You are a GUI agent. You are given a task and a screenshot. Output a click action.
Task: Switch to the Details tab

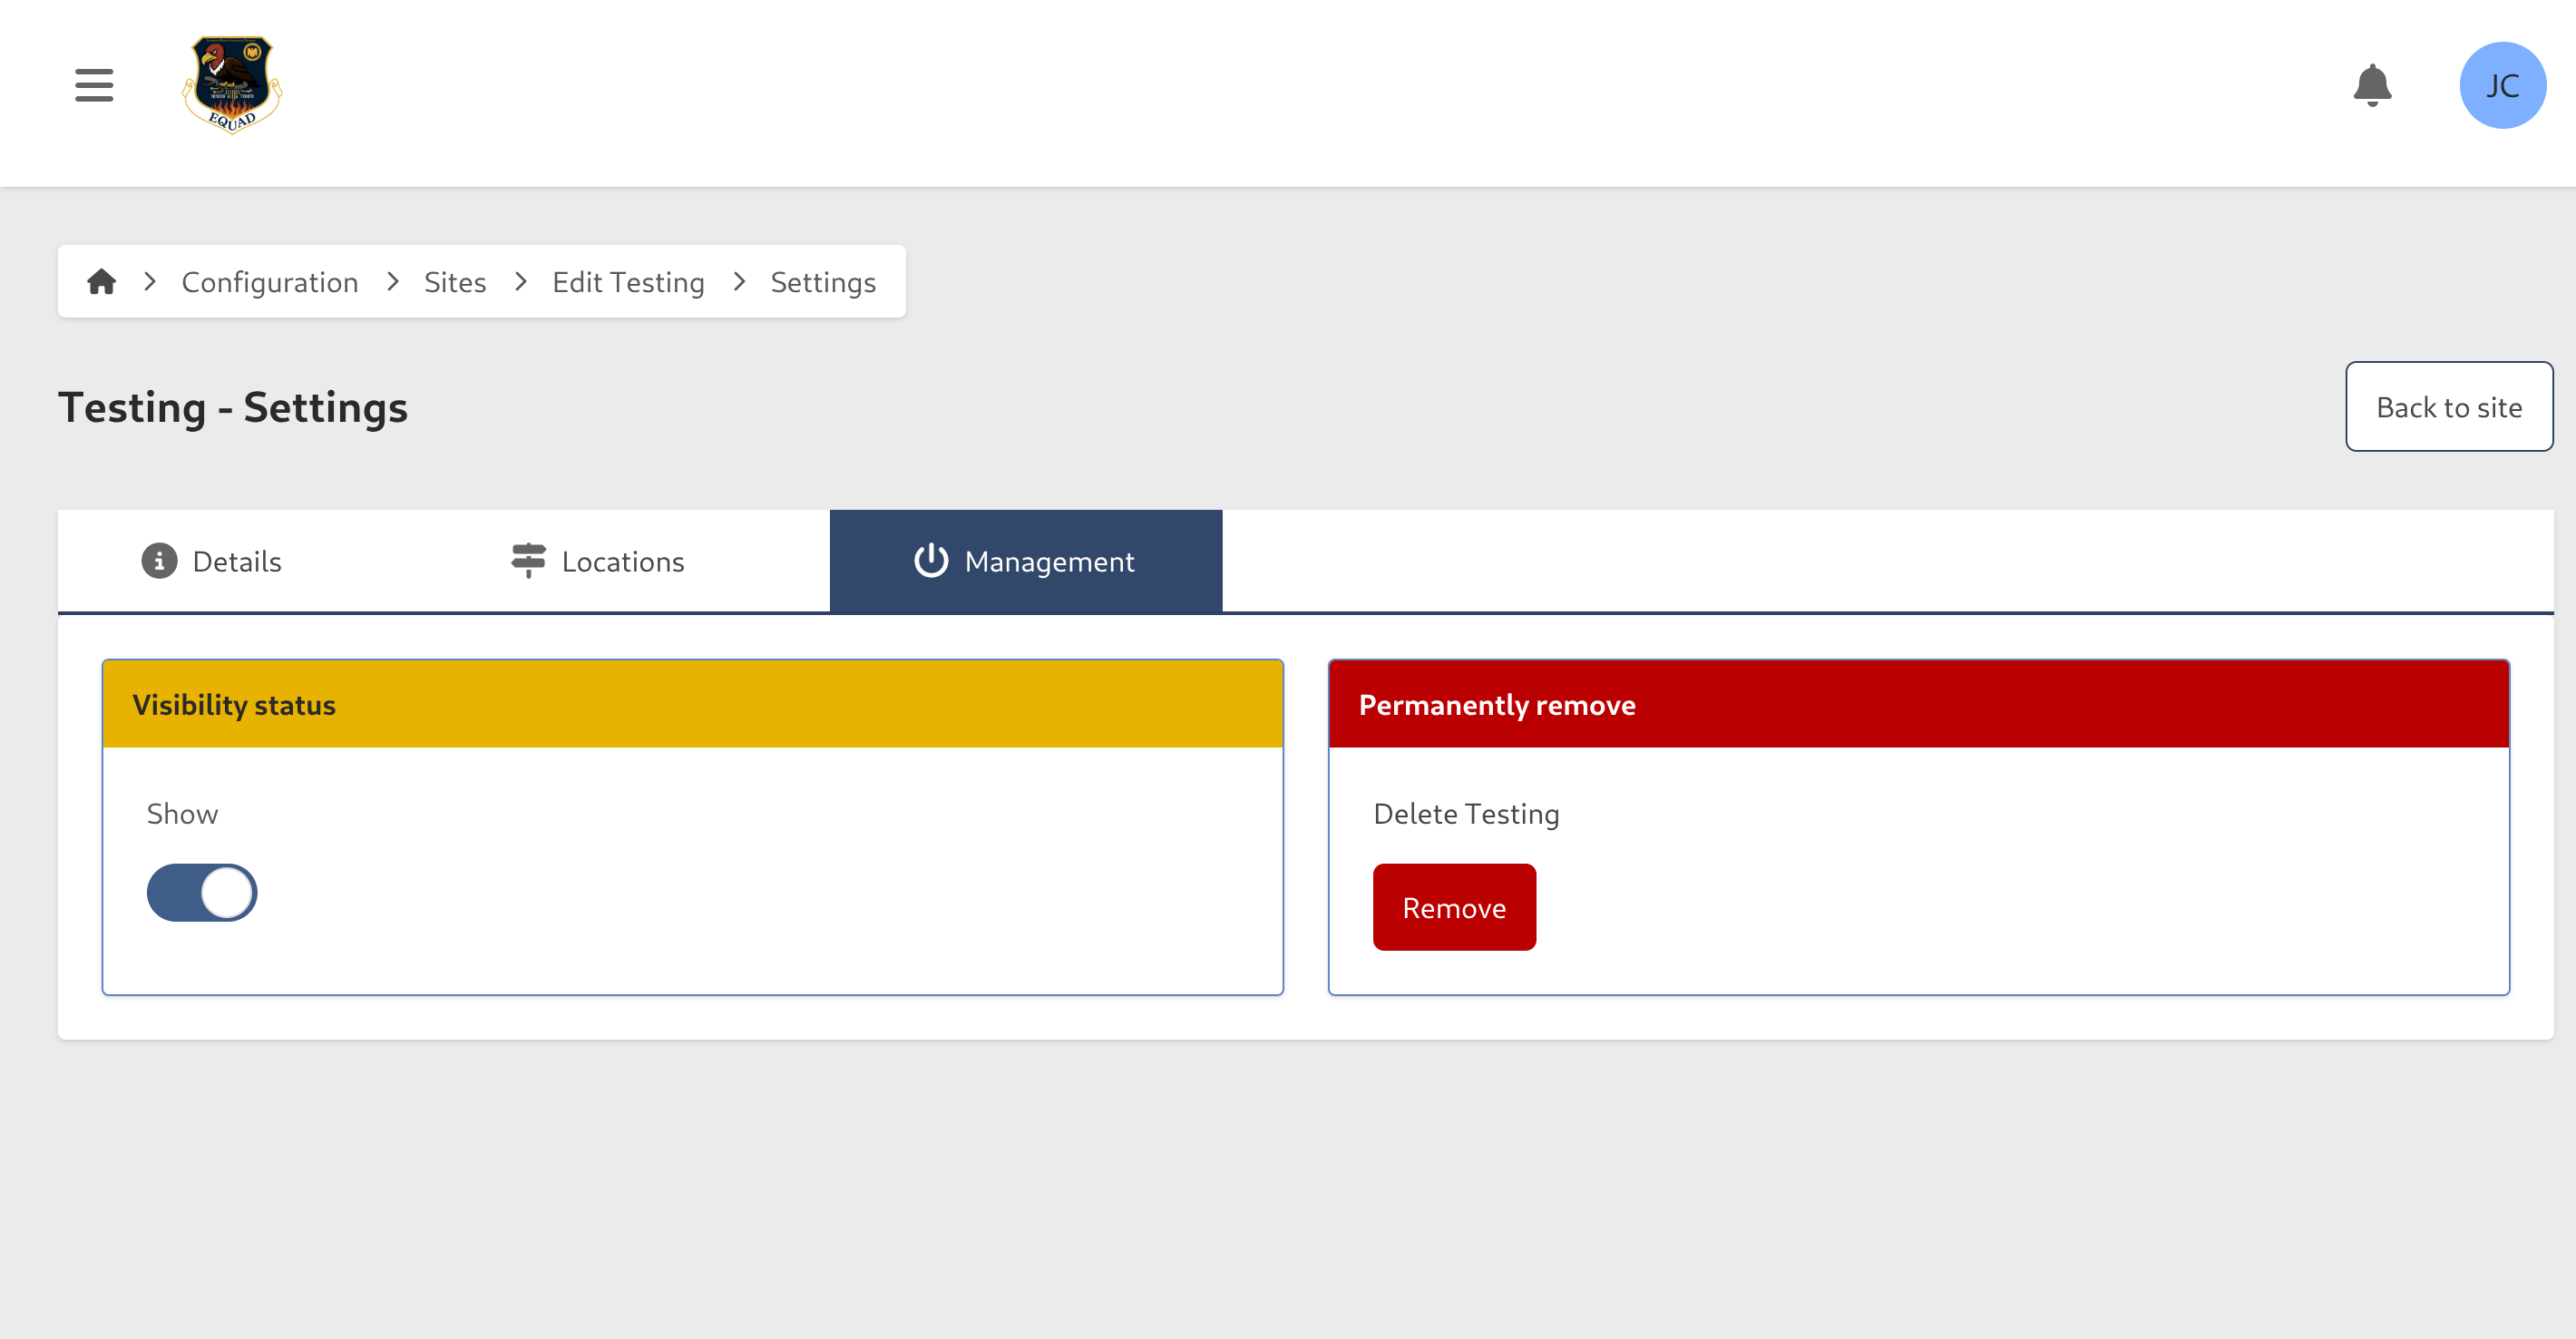point(237,561)
